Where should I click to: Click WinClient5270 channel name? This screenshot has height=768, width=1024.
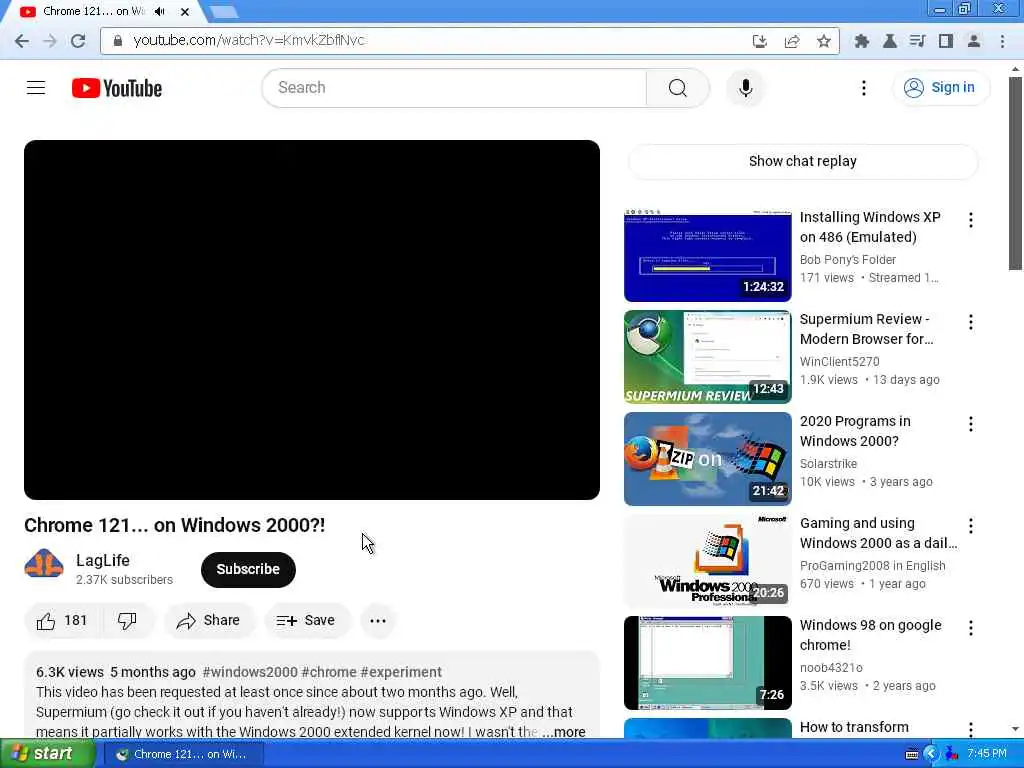pyautogui.click(x=839, y=361)
